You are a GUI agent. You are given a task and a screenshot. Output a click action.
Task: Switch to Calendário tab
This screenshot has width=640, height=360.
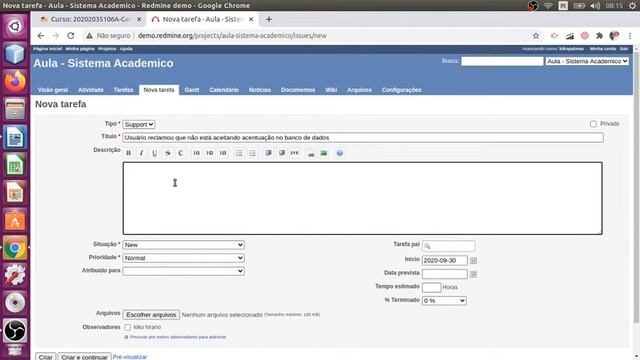point(224,90)
